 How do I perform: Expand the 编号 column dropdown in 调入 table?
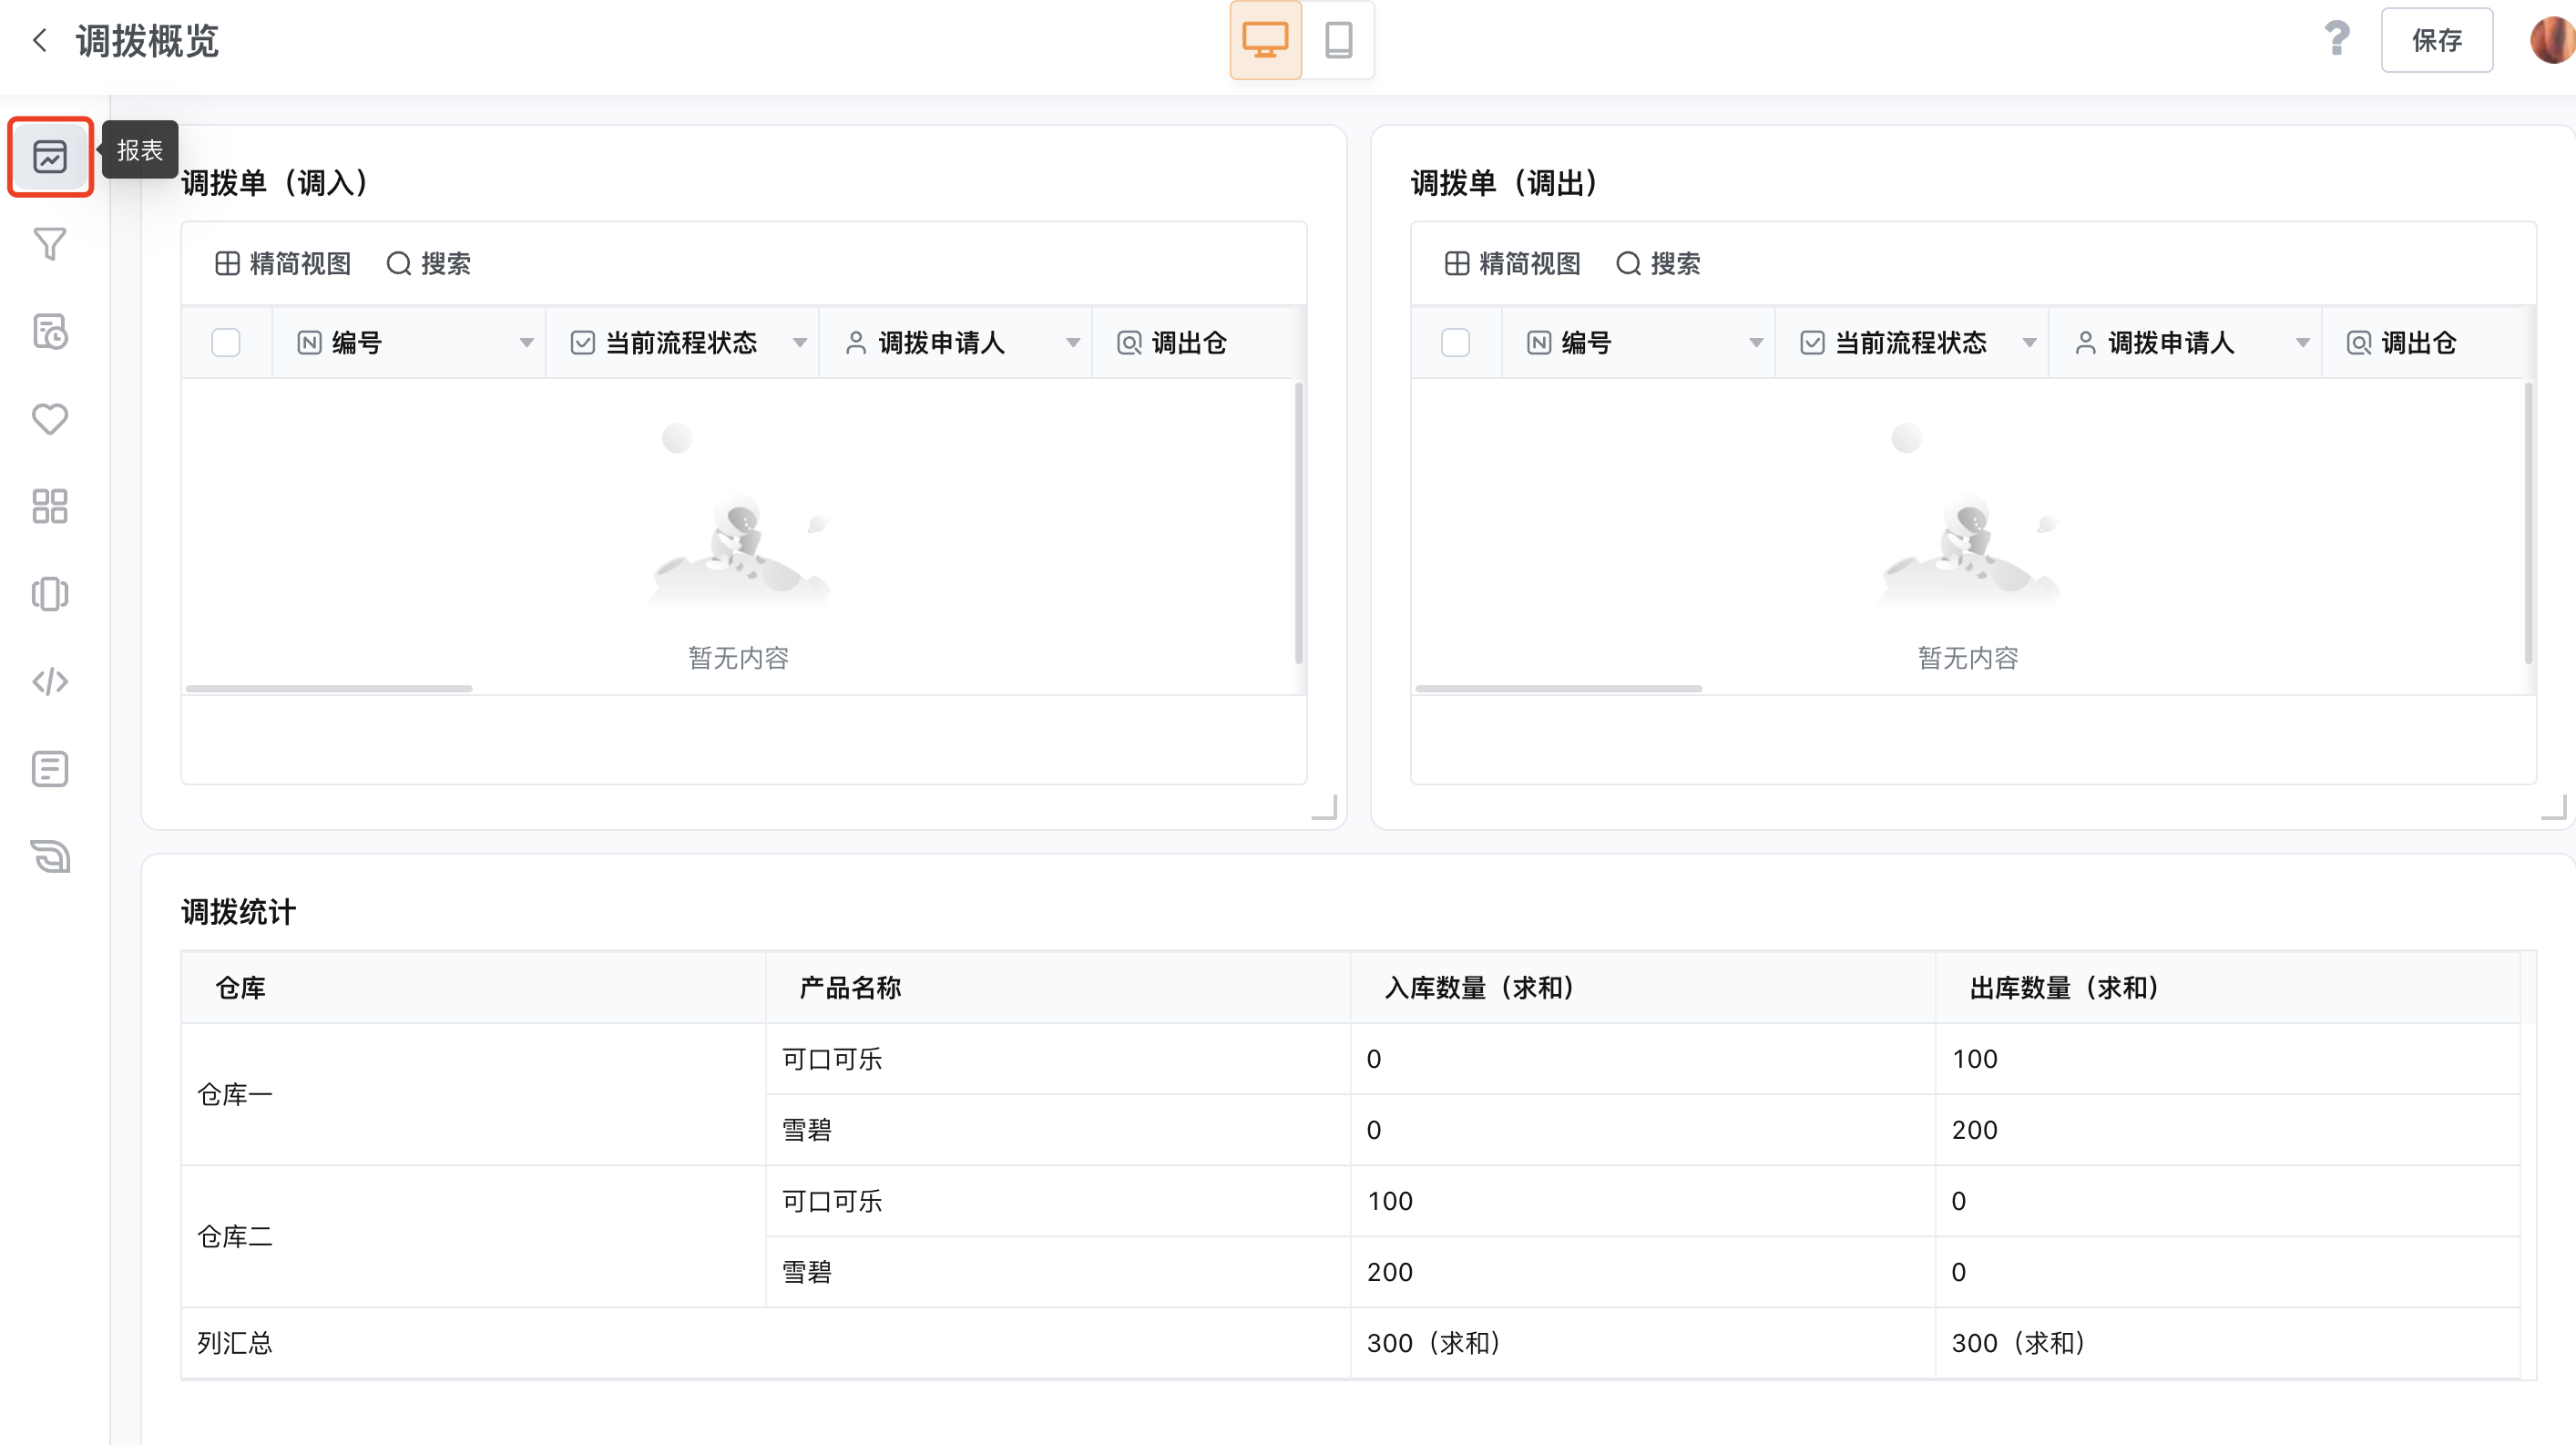[x=526, y=343]
